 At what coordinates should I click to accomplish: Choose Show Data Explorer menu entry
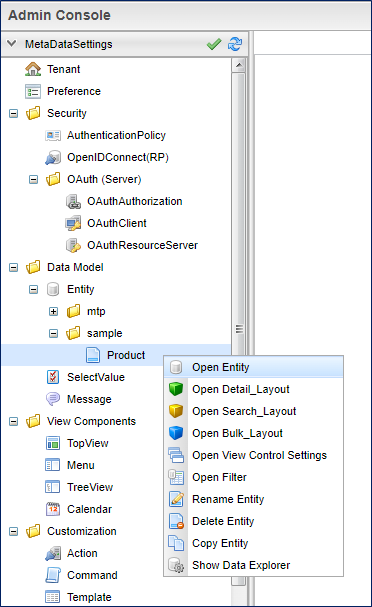[254, 566]
